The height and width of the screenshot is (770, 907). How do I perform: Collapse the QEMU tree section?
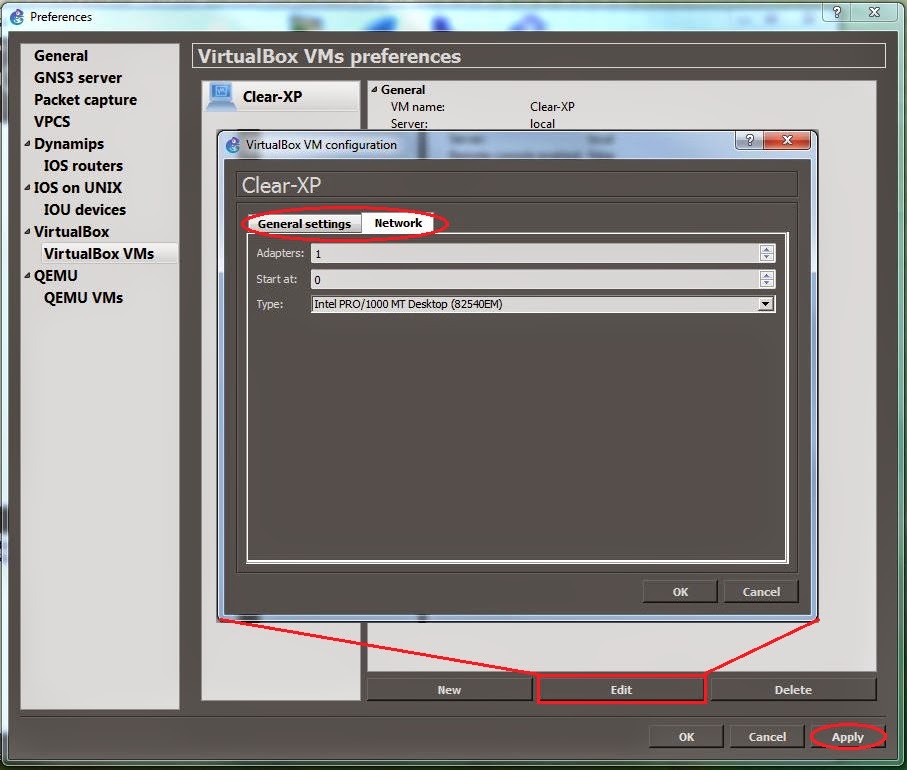(27, 275)
